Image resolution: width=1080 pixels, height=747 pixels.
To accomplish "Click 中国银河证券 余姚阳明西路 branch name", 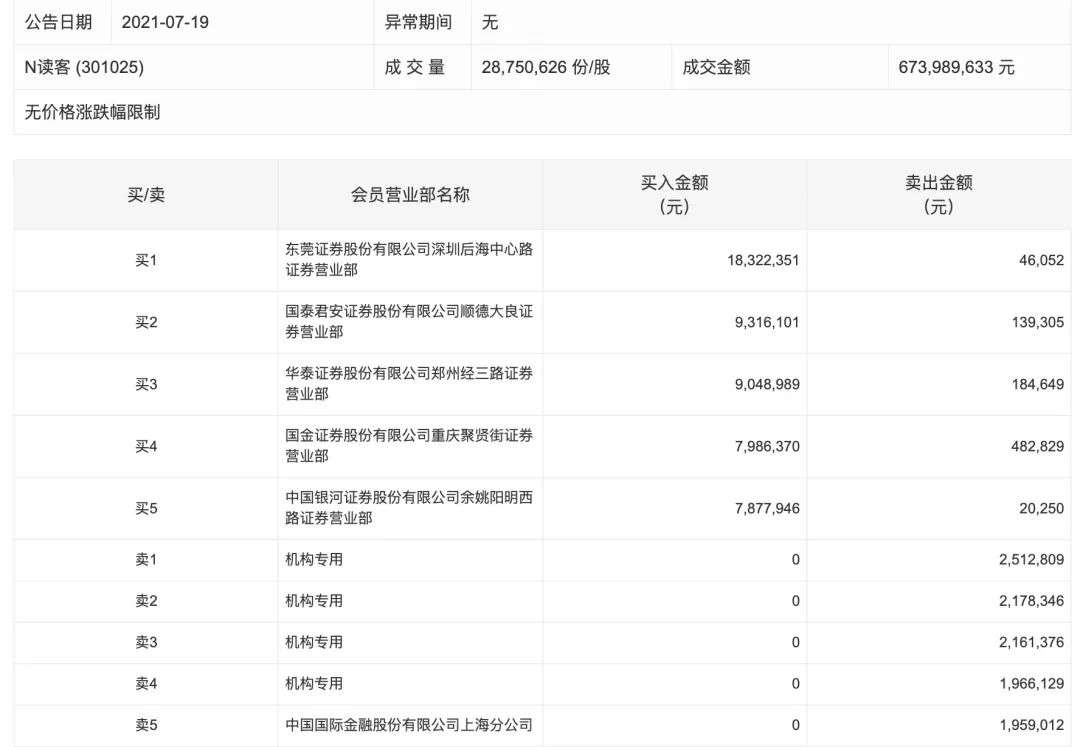I will click(409, 507).
